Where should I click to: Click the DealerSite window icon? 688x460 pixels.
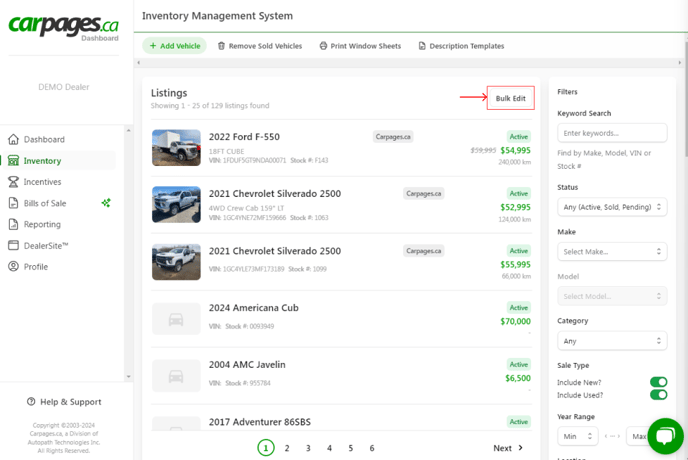coord(14,245)
